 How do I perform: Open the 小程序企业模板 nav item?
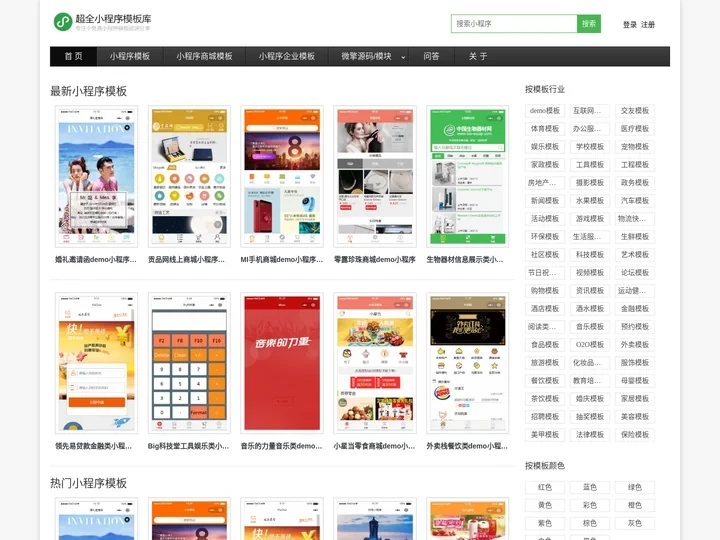[x=287, y=56]
